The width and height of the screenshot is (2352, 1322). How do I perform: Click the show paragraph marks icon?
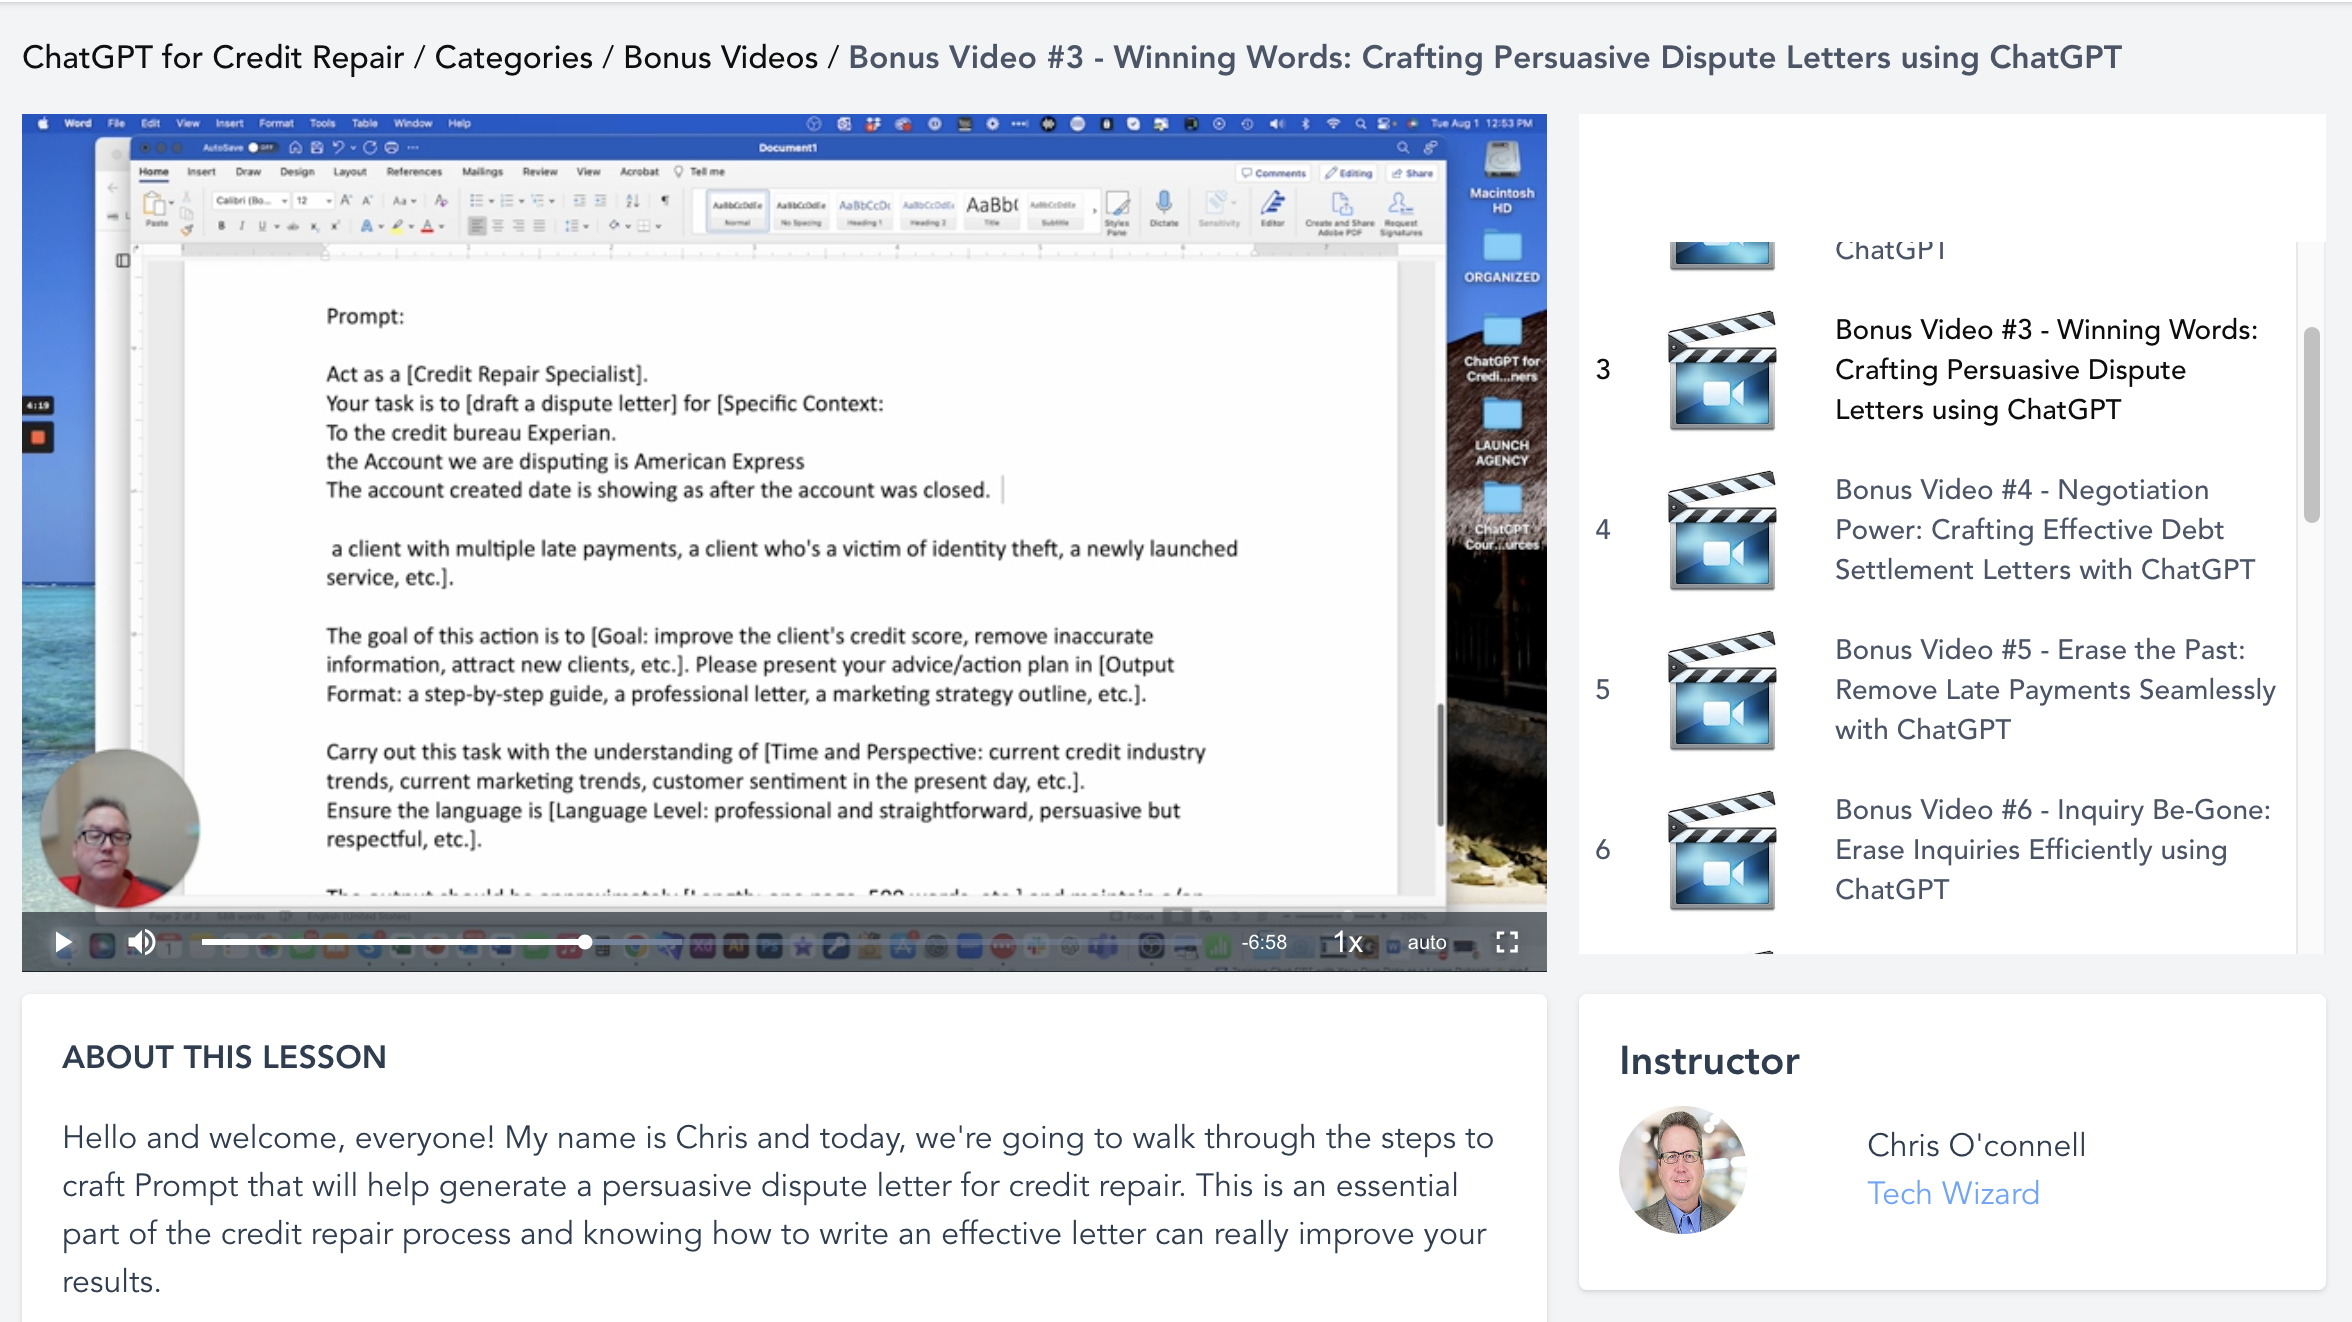(x=665, y=201)
